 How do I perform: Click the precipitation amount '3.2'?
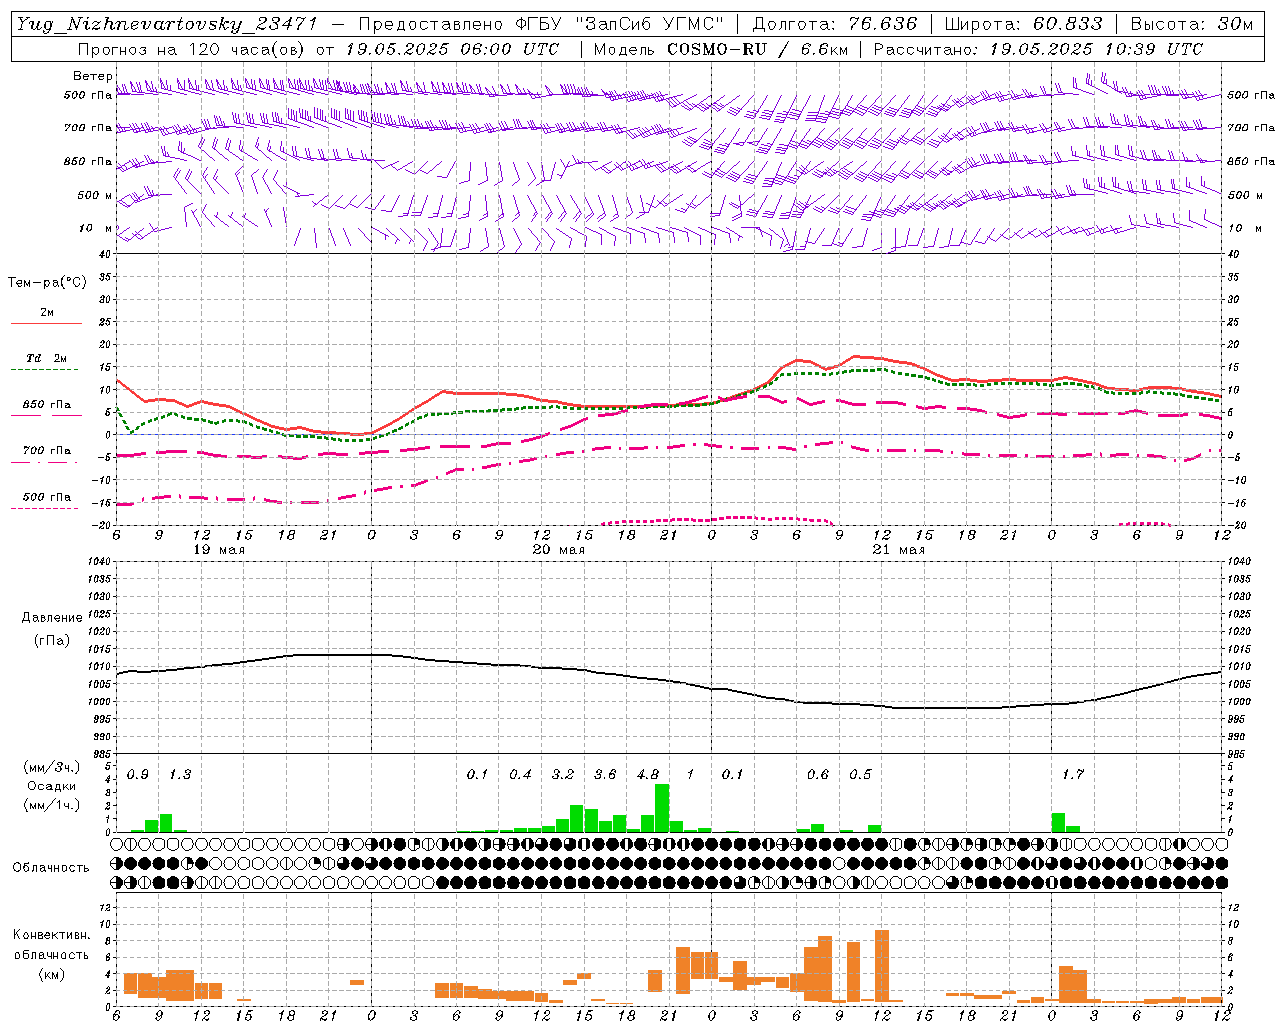click(x=563, y=775)
